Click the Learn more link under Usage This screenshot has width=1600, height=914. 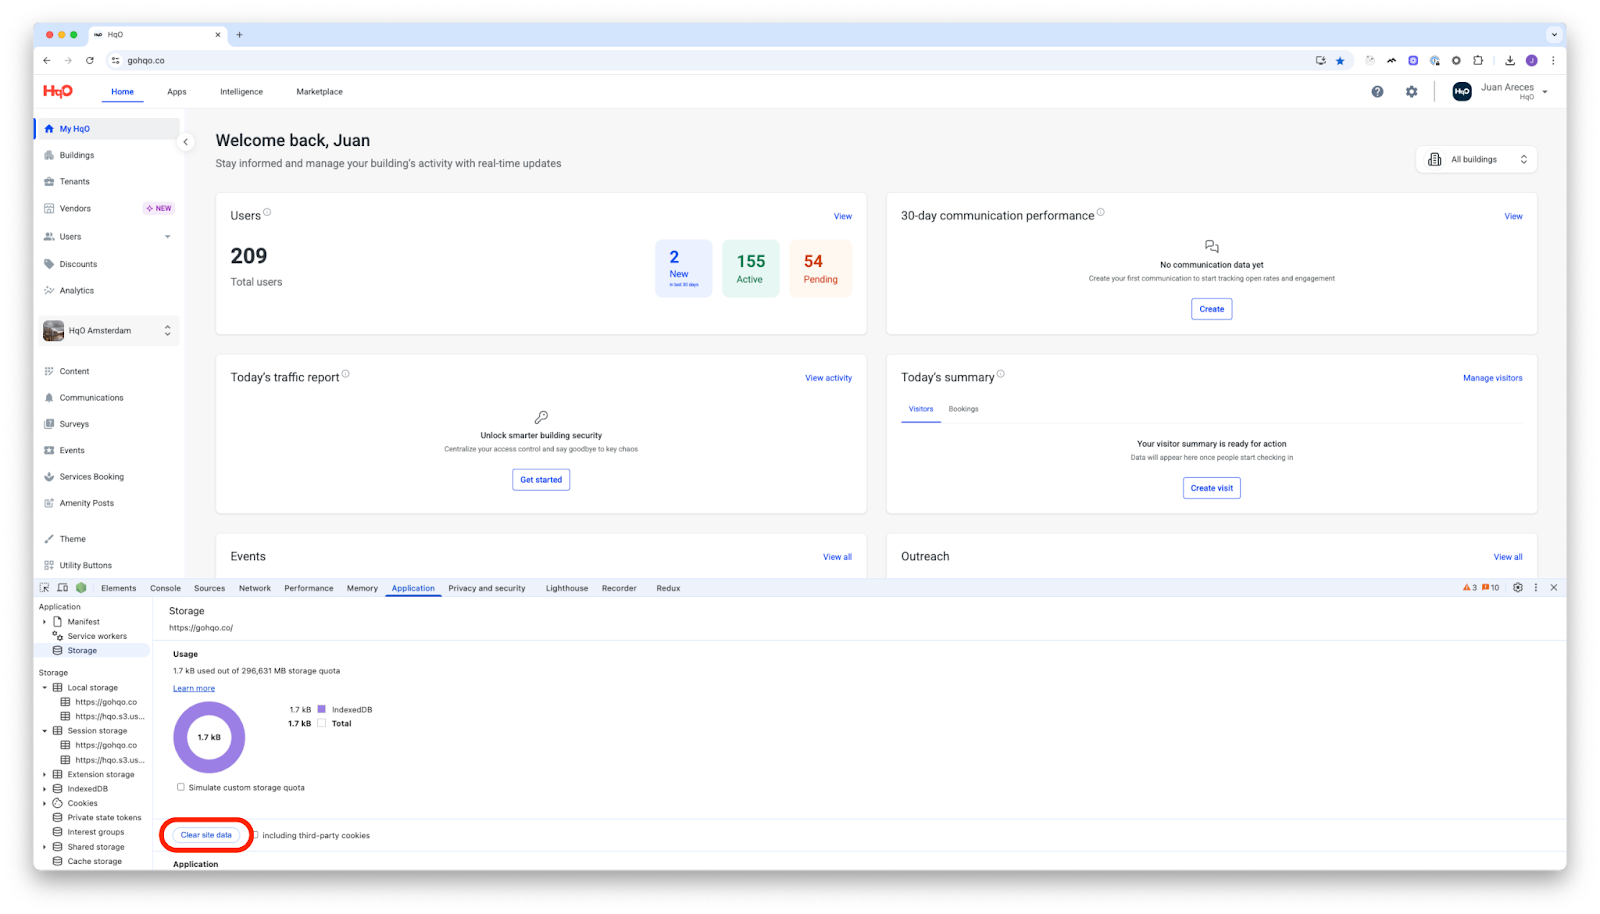(193, 688)
